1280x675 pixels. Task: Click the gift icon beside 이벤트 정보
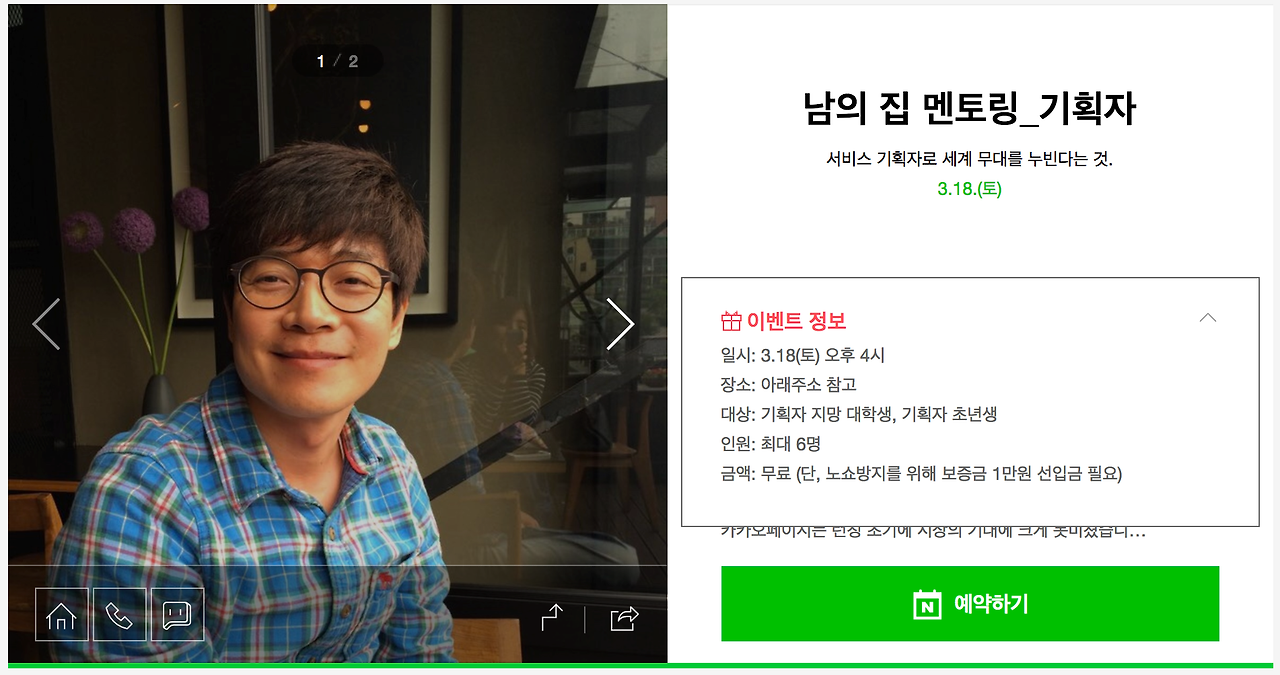coord(731,321)
